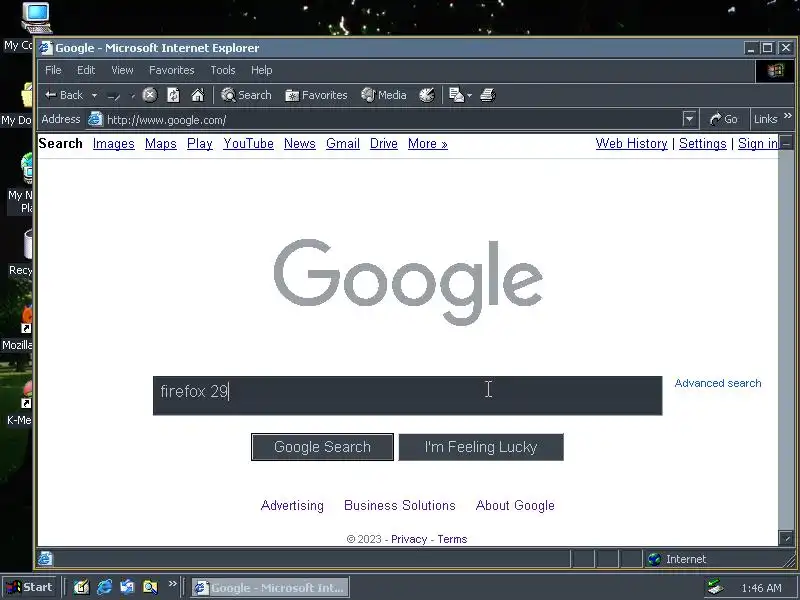Refresh the page with the Refresh icon
This screenshot has height=600, width=800.
point(173,95)
